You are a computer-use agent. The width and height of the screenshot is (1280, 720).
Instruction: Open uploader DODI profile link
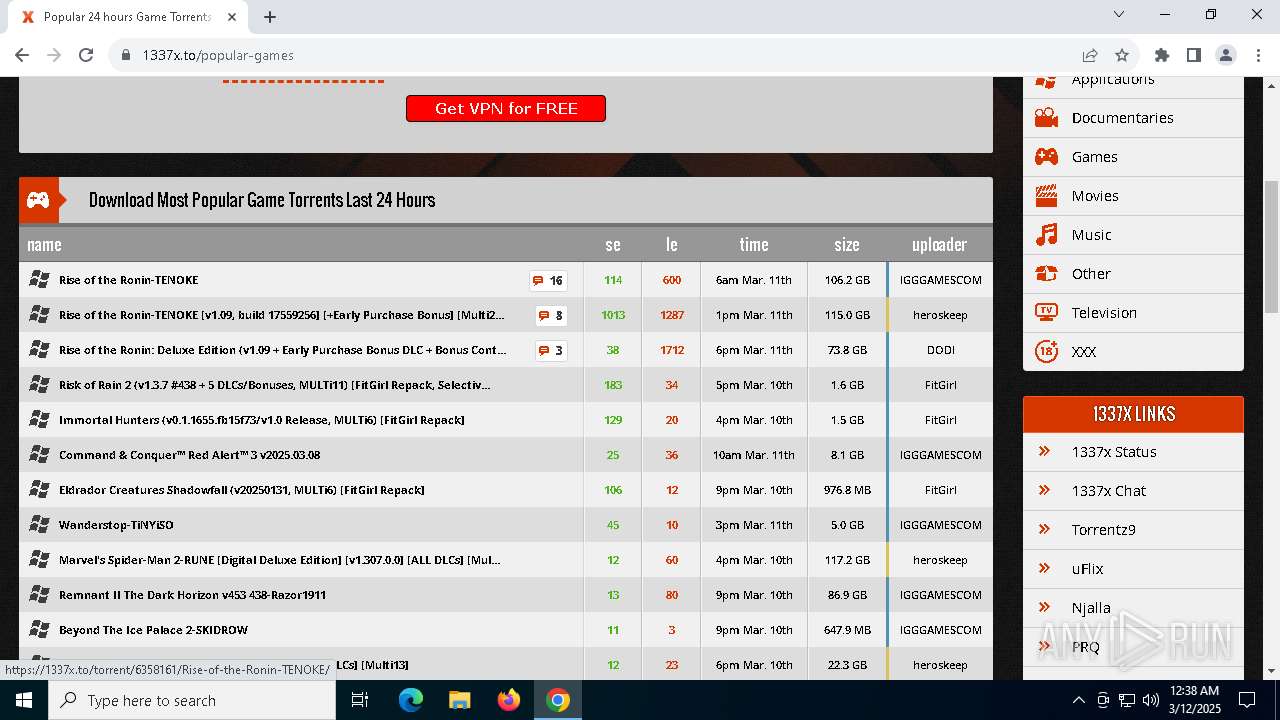[940, 350]
